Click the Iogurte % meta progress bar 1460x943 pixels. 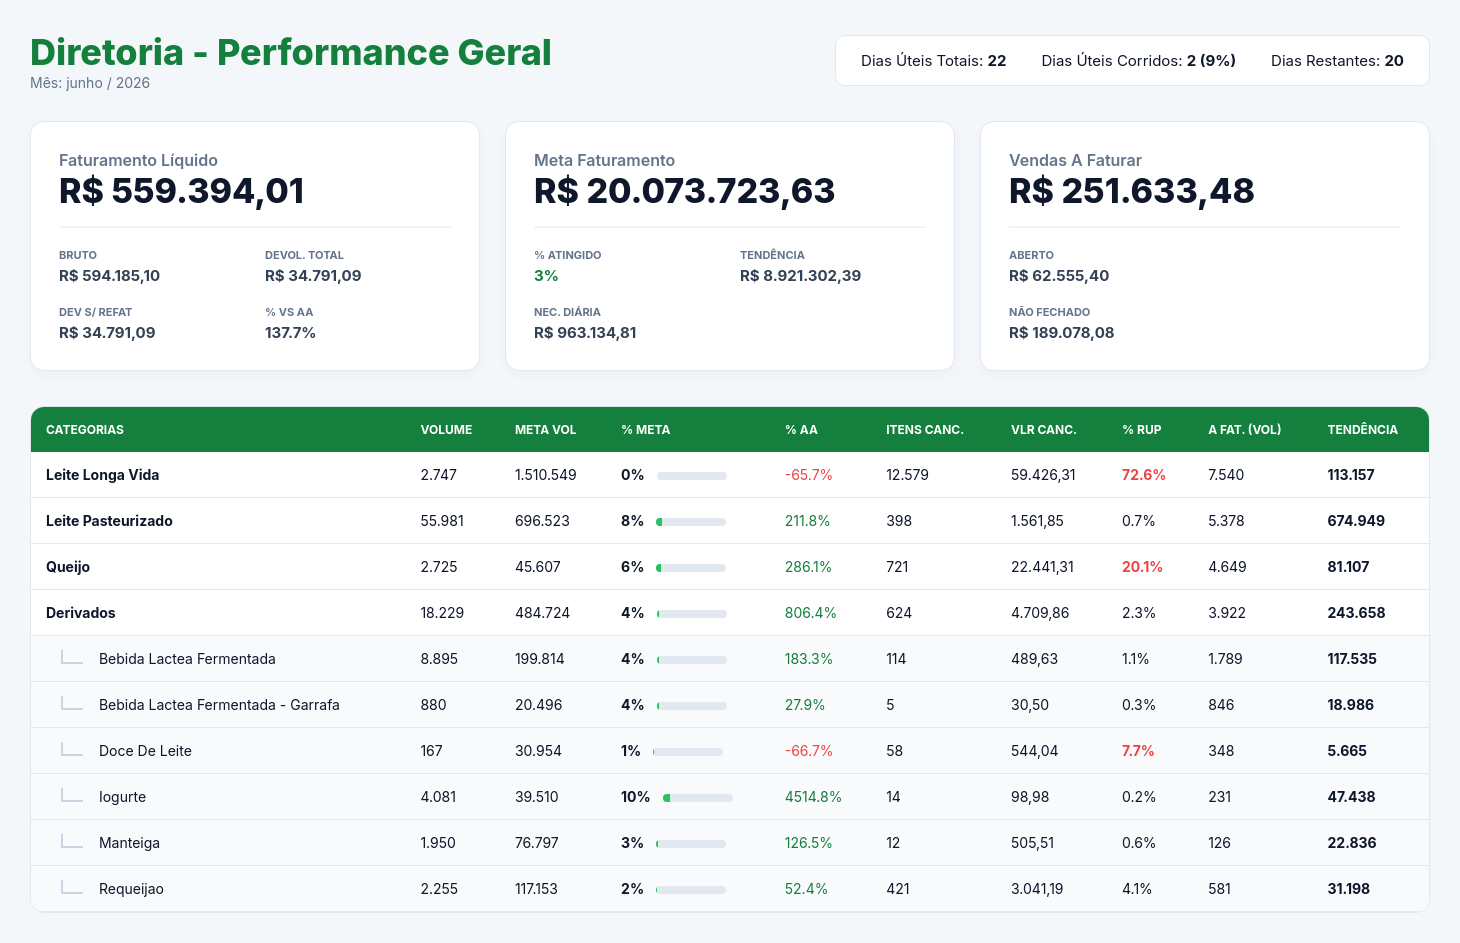pos(698,798)
